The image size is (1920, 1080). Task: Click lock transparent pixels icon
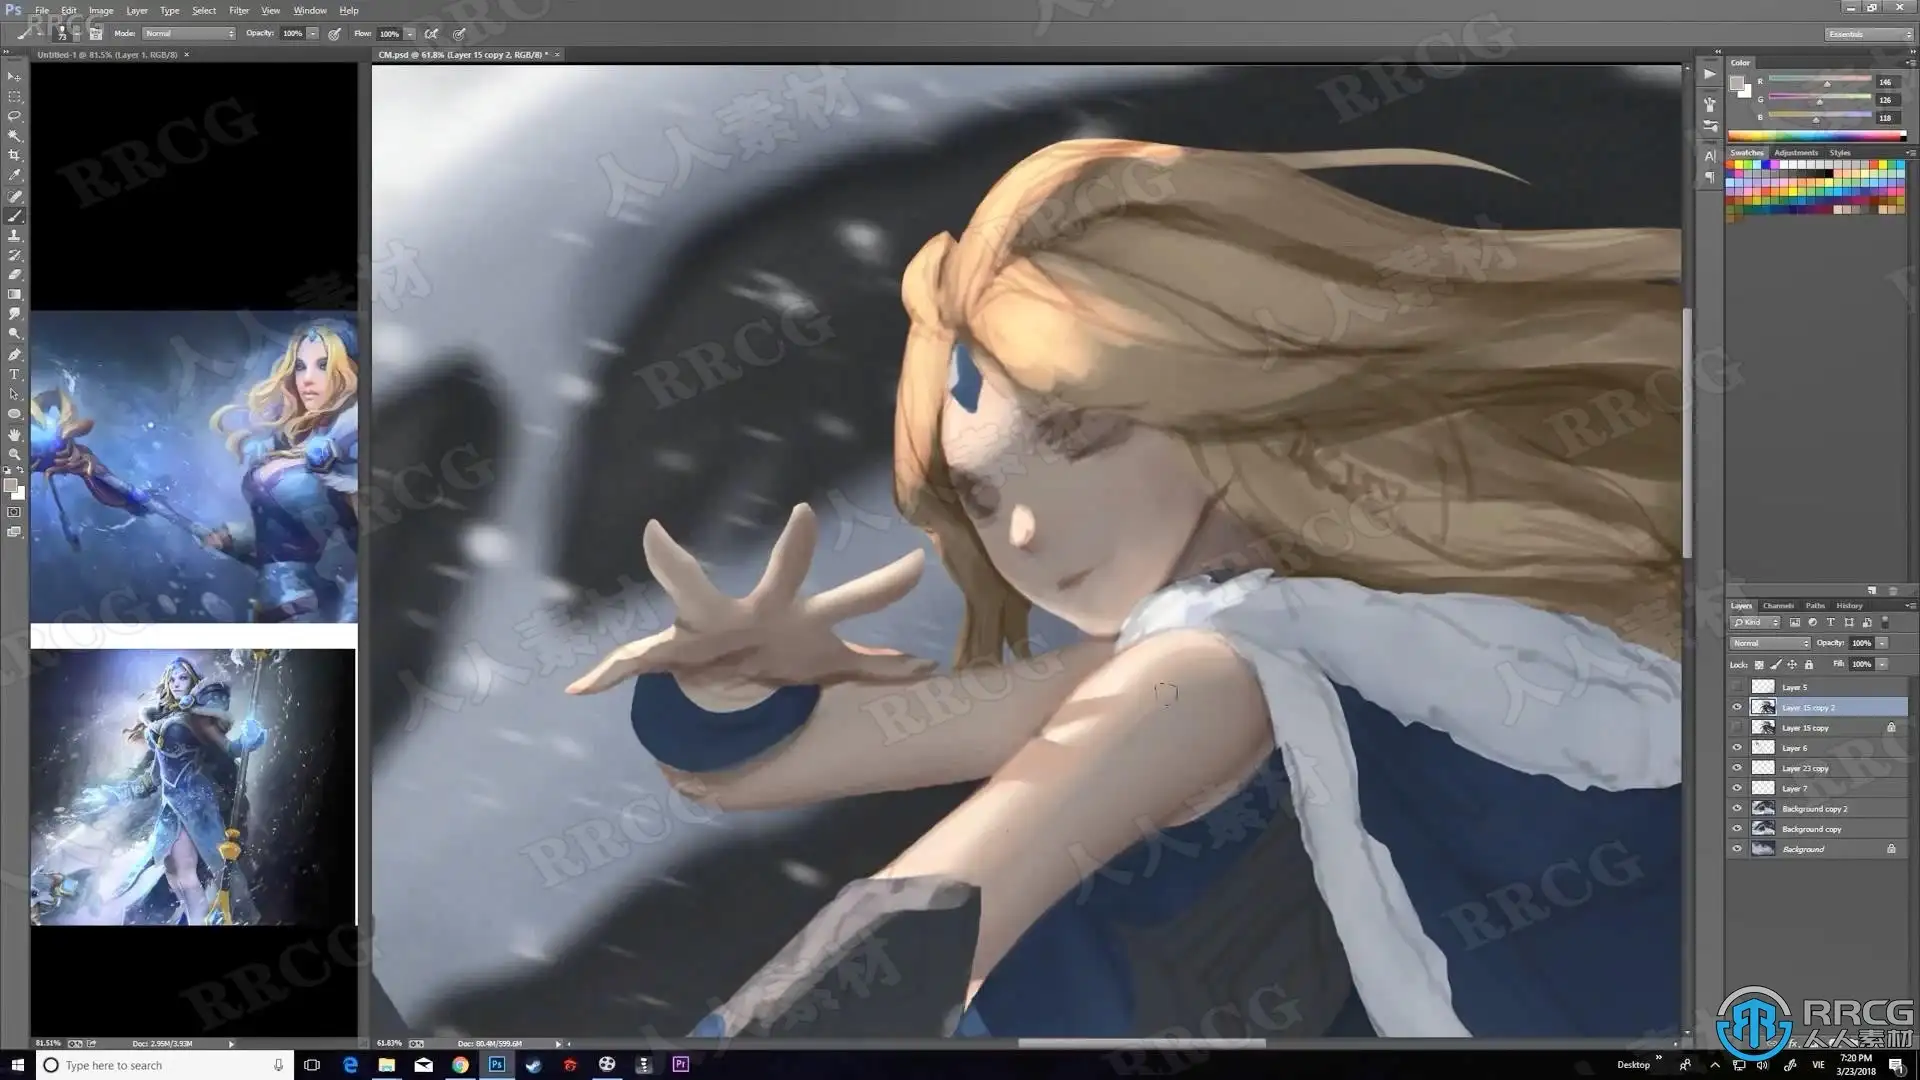click(x=1759, y=665)
